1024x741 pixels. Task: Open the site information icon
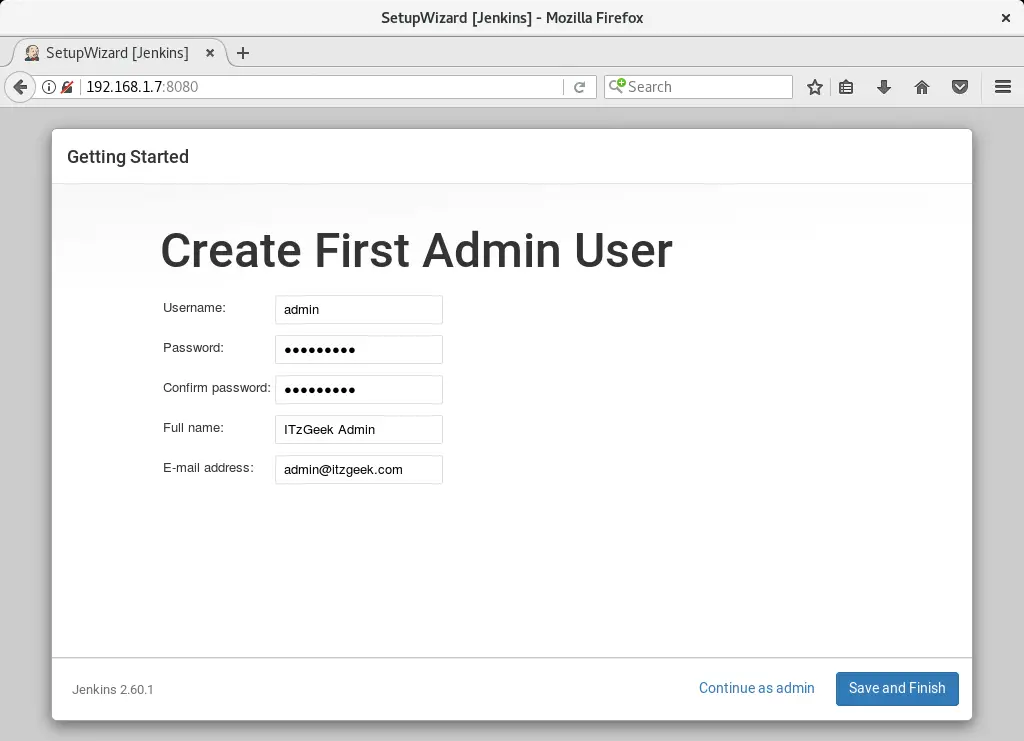point(48,87)
